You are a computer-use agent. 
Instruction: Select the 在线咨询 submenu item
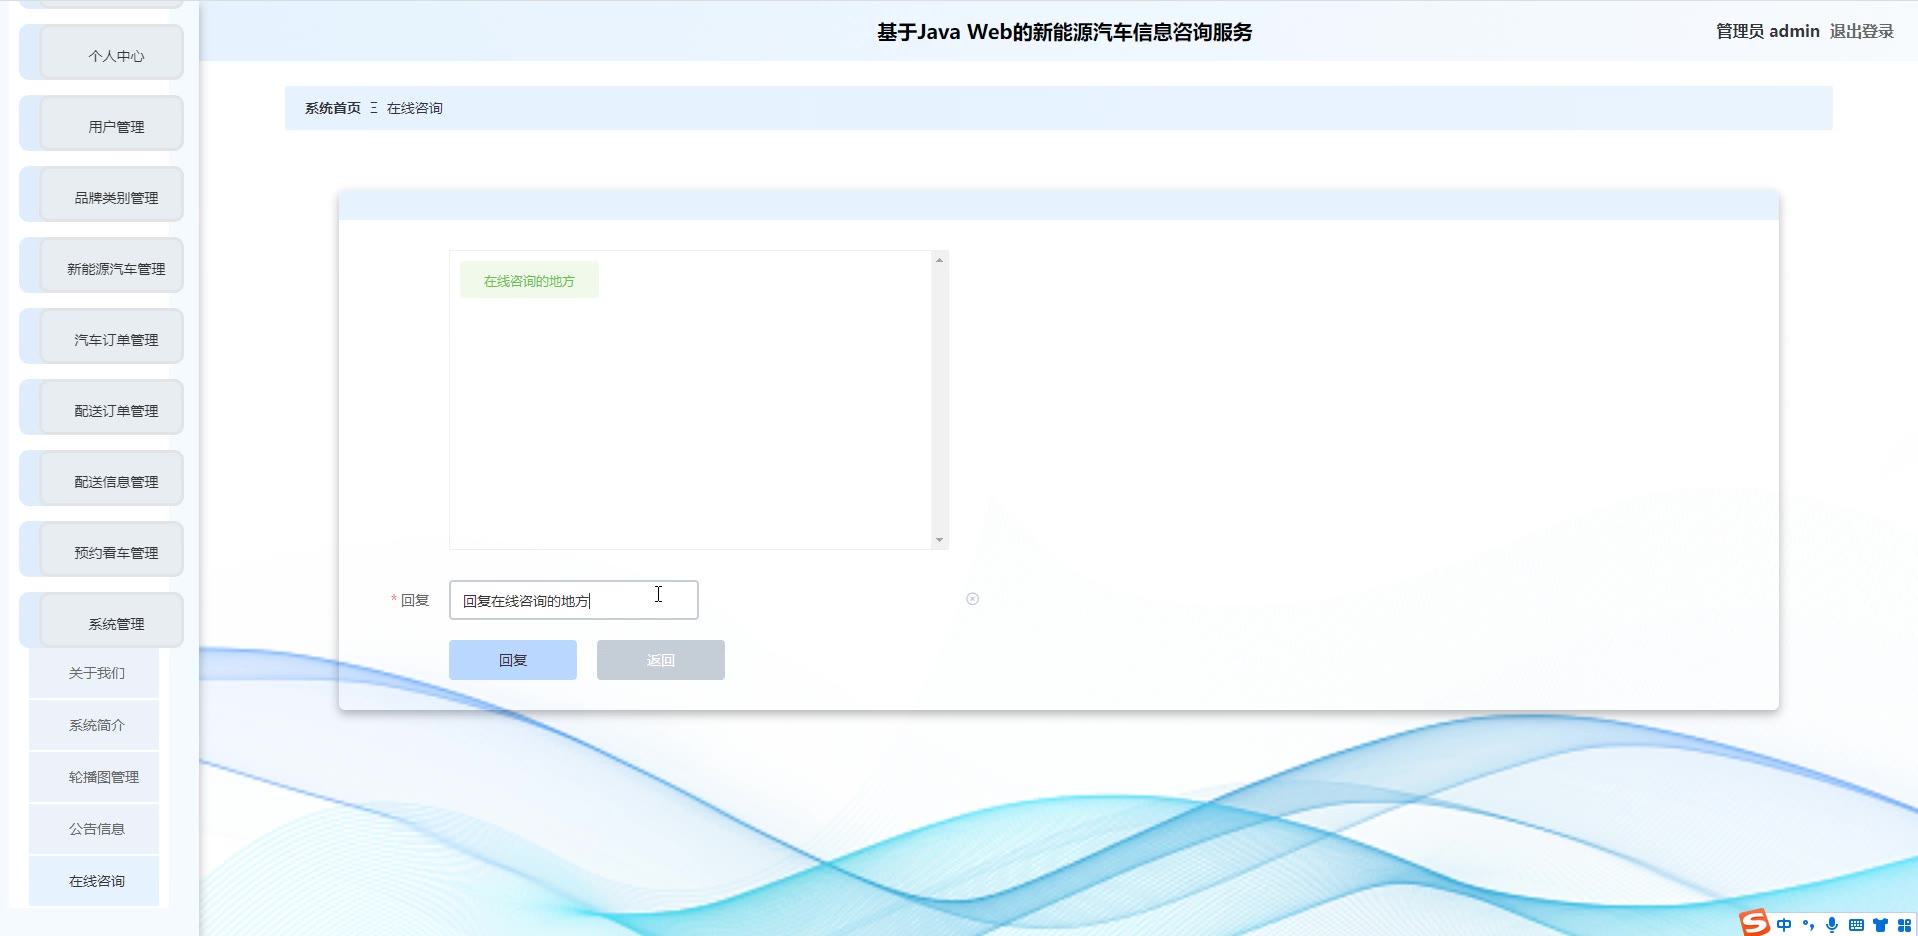click(94, 881)
